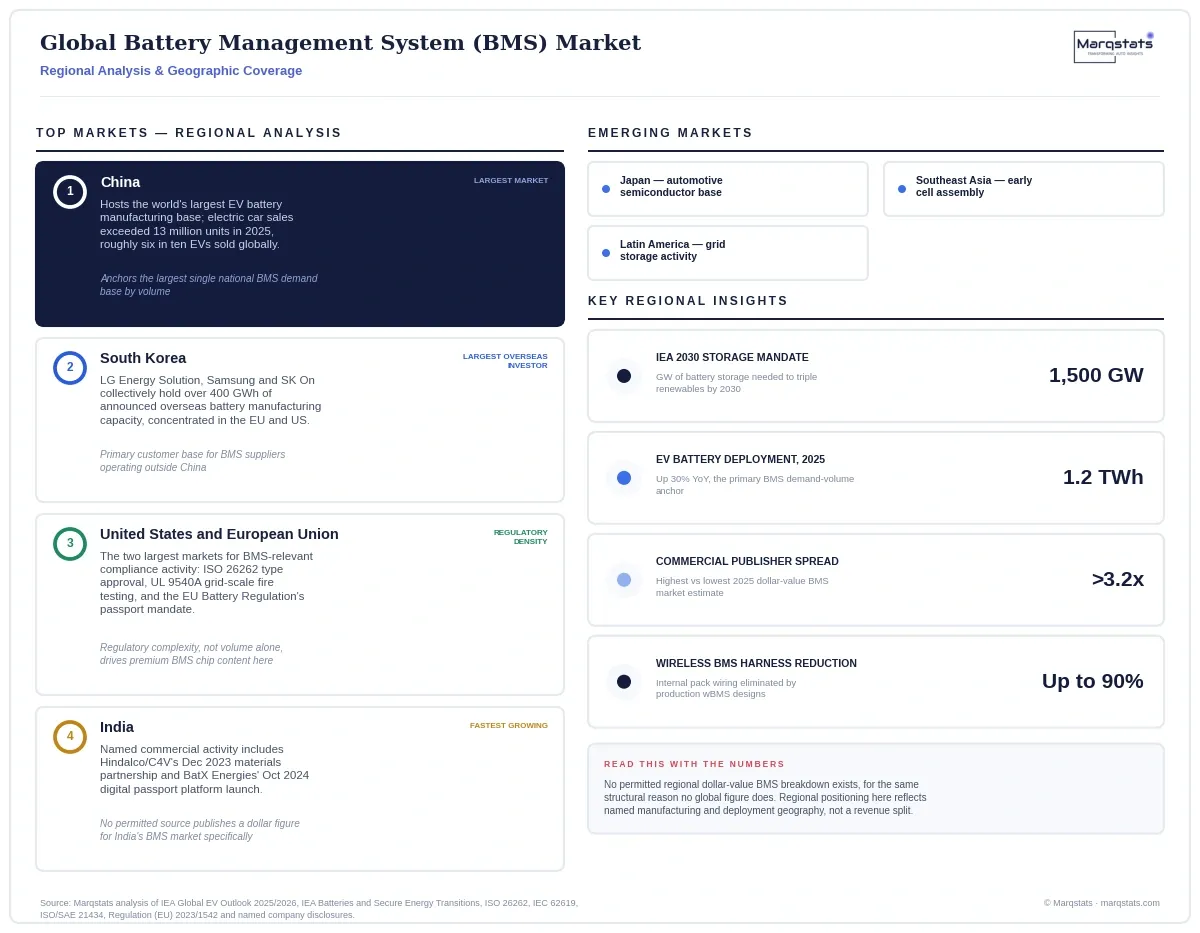The width and height of the screenshot is (1200, 933).
Task: Select United States and European Union title
Action: pyautogui.click(x=219, y=534)
